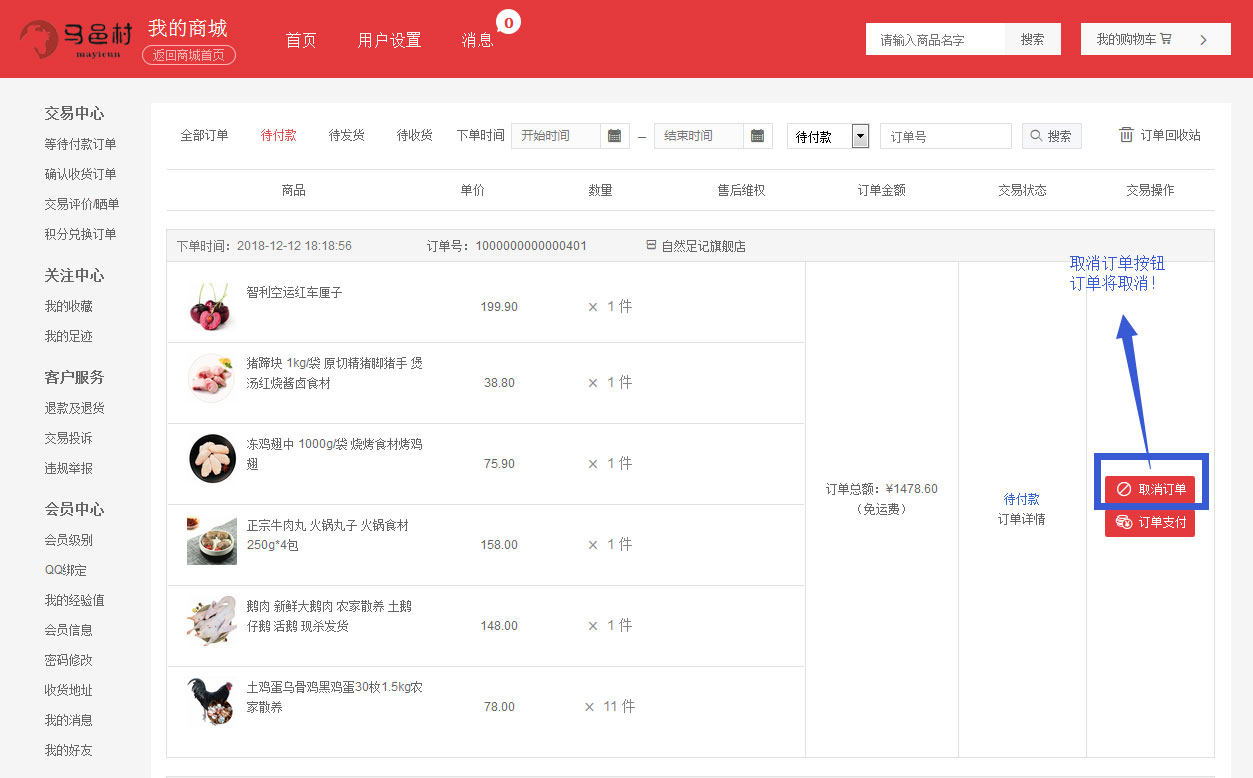This screenshot has width=1253, height=778.
Task: Click the goose meat product thumbnail
Action: point(212,621)
